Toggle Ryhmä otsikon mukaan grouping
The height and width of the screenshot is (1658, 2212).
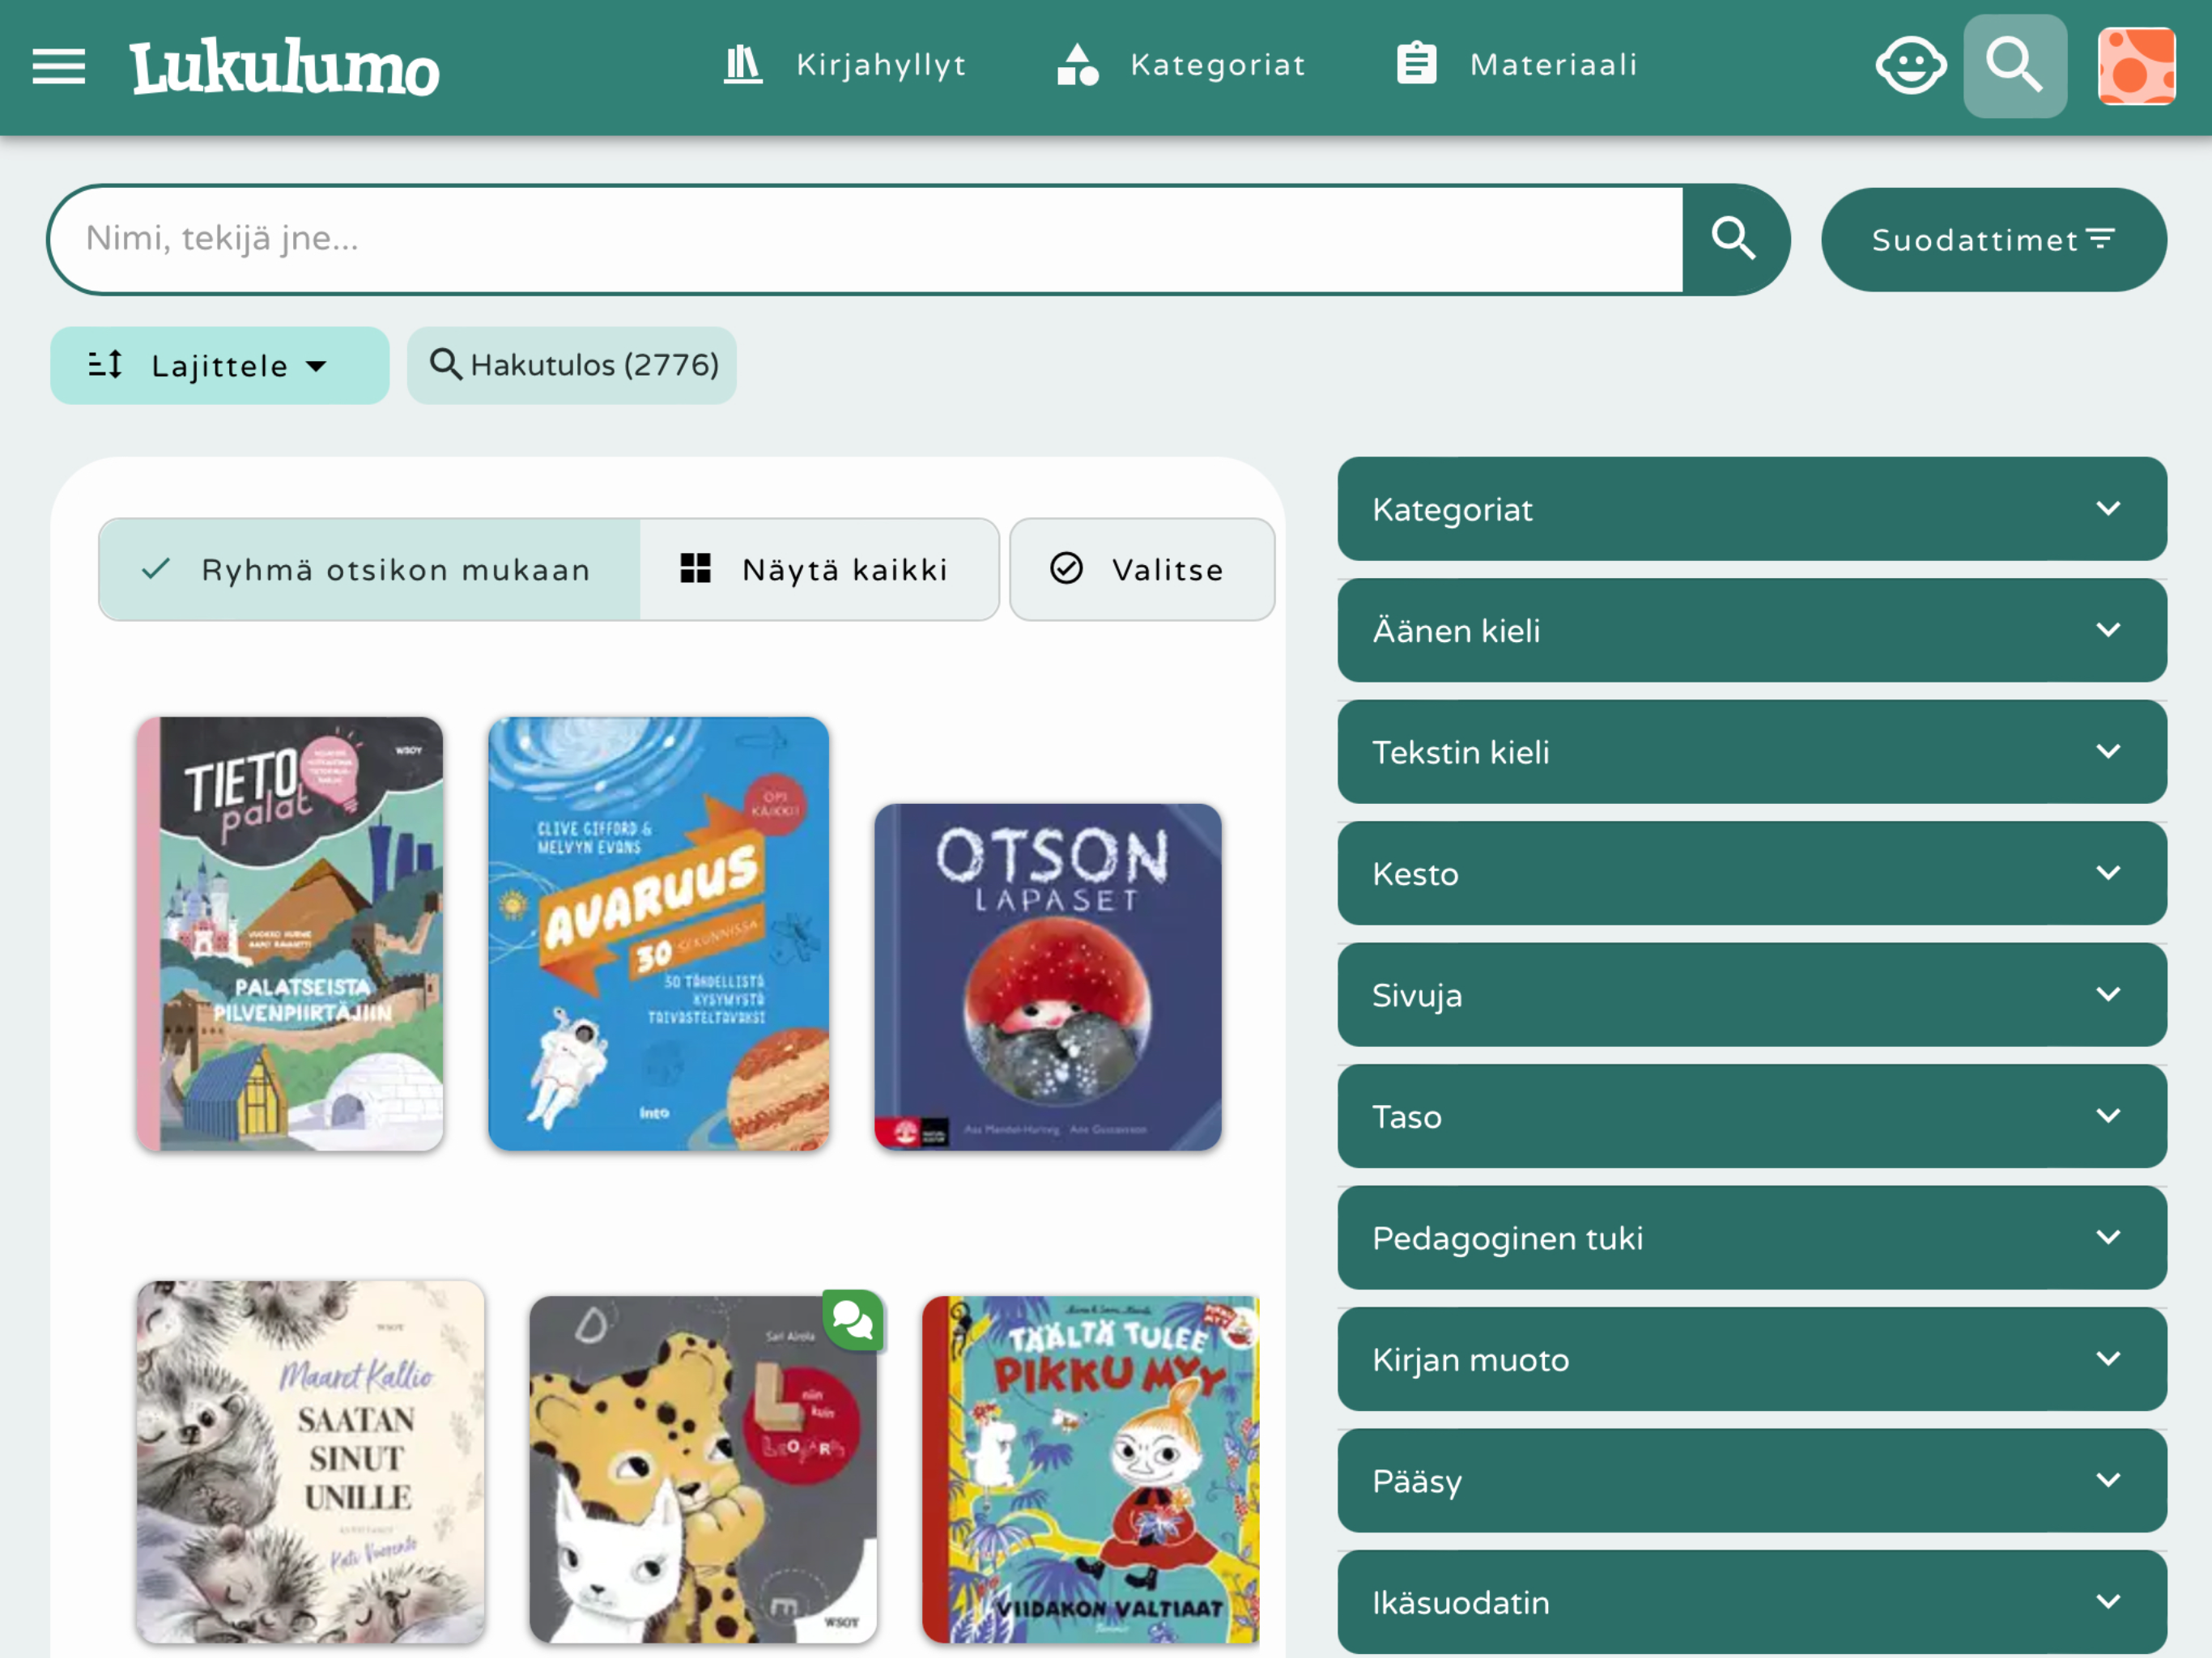(370, 570)
